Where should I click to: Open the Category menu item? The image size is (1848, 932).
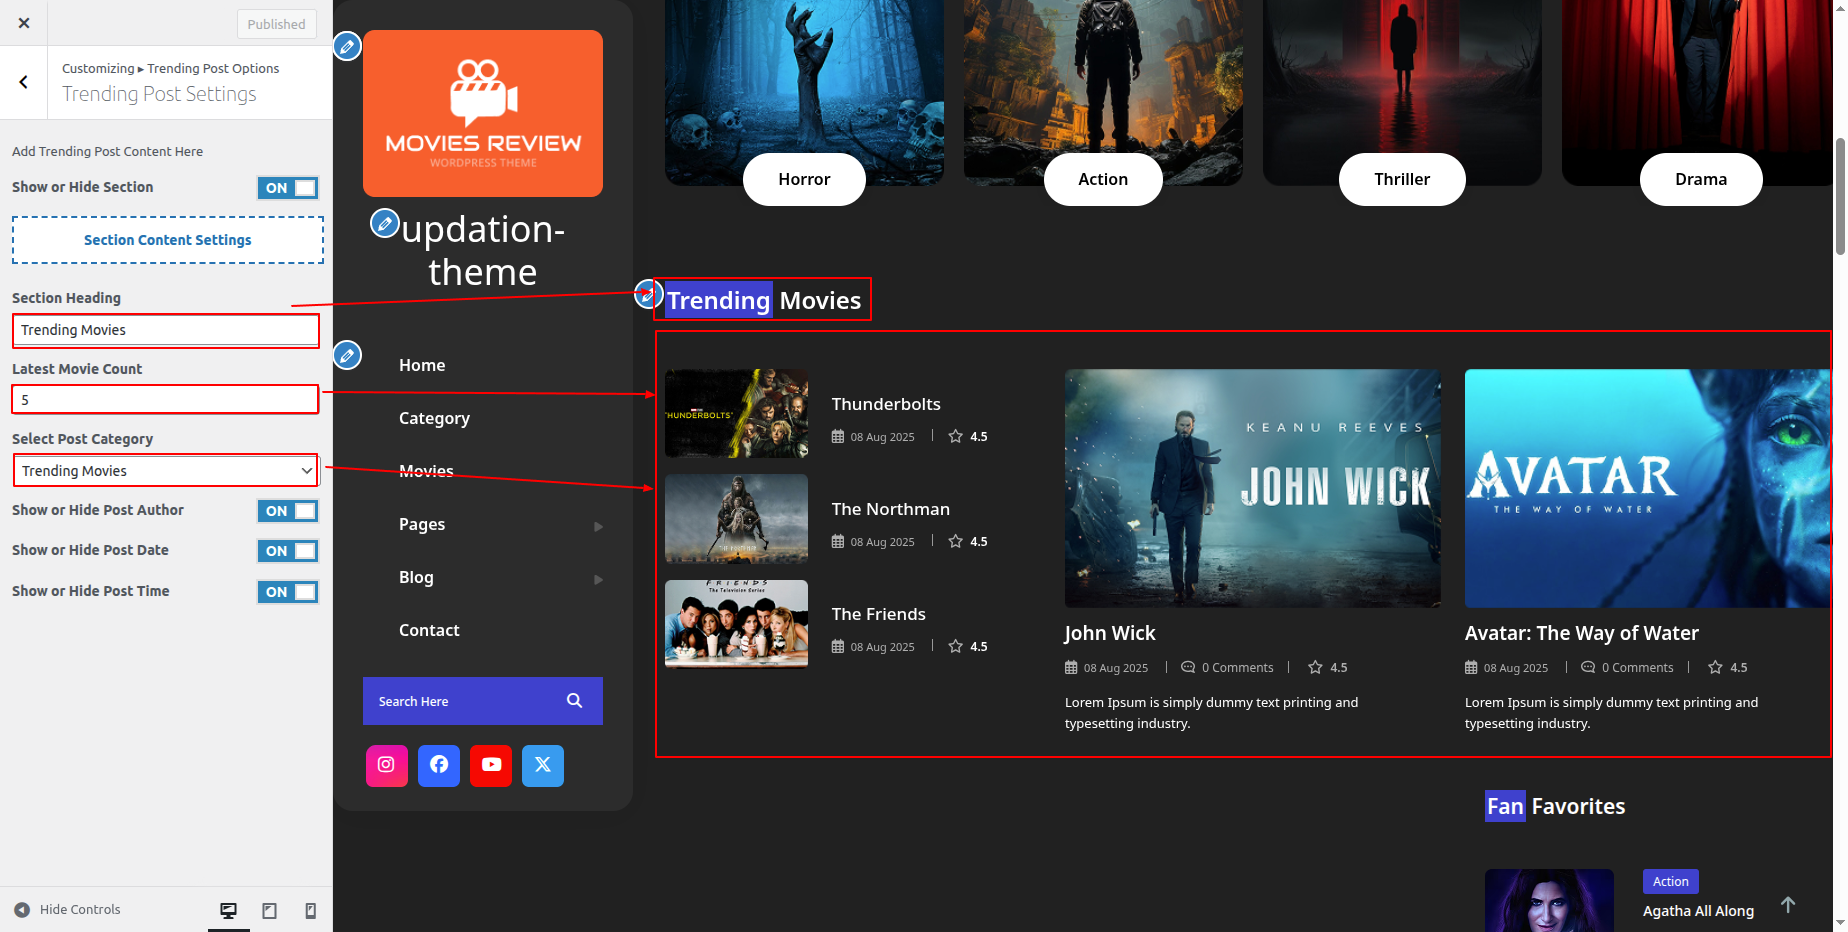[434, 418]
